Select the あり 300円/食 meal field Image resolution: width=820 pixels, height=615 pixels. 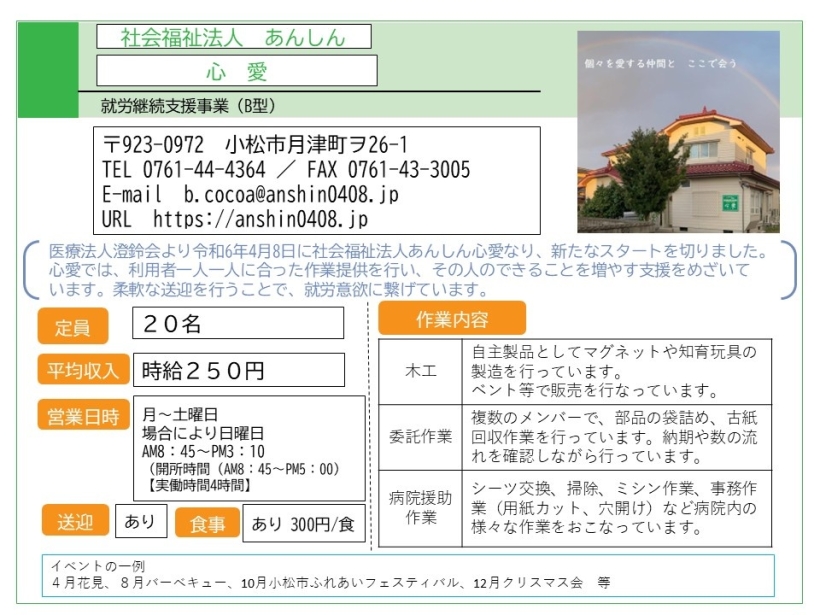pyautogui.click(x=304, y=523)
